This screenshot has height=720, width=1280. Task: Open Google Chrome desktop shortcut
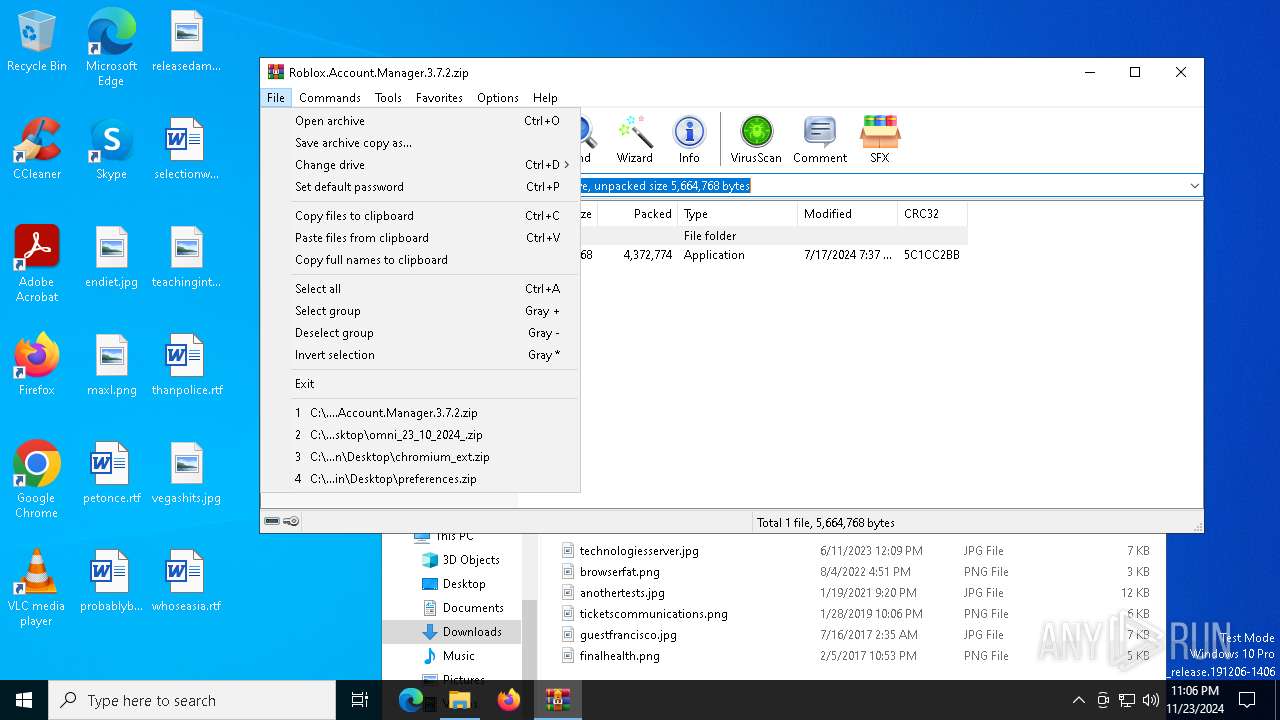click(x=37, y=479)
